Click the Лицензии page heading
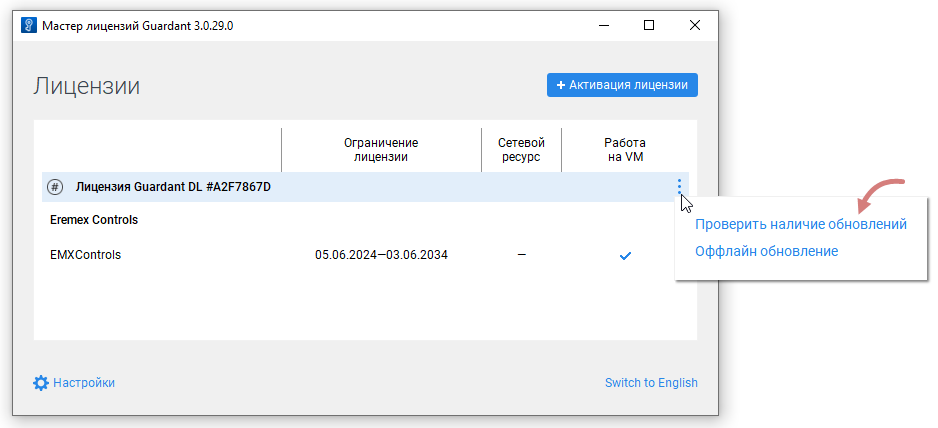 coord(86,86)
